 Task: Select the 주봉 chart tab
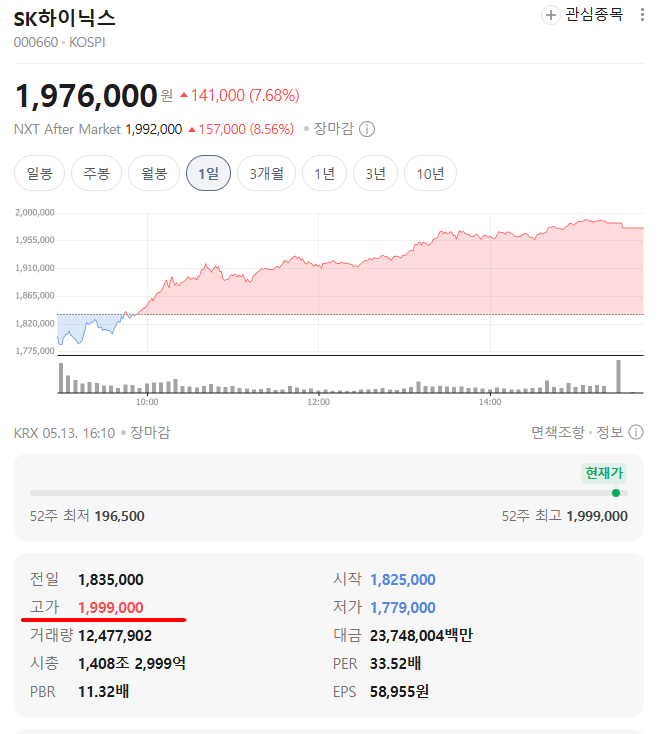(96, 174)
